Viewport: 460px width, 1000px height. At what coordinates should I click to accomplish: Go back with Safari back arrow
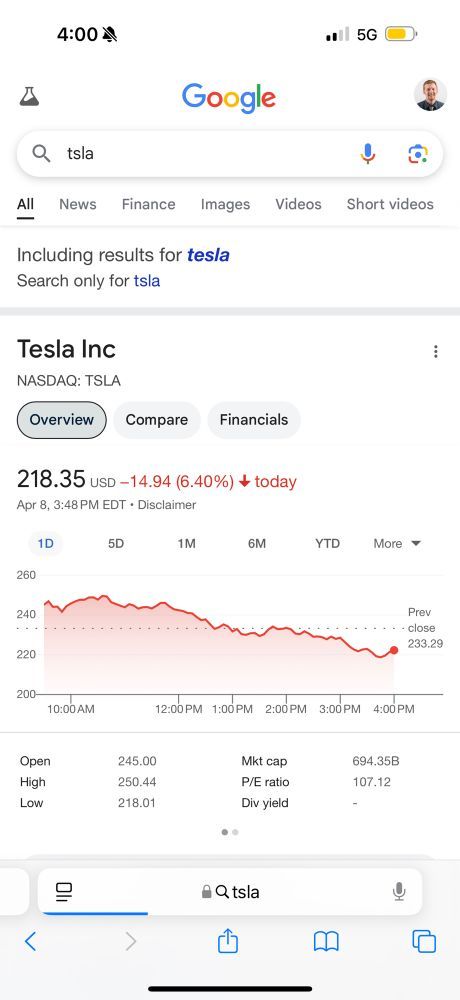click(x=30, y=941)
